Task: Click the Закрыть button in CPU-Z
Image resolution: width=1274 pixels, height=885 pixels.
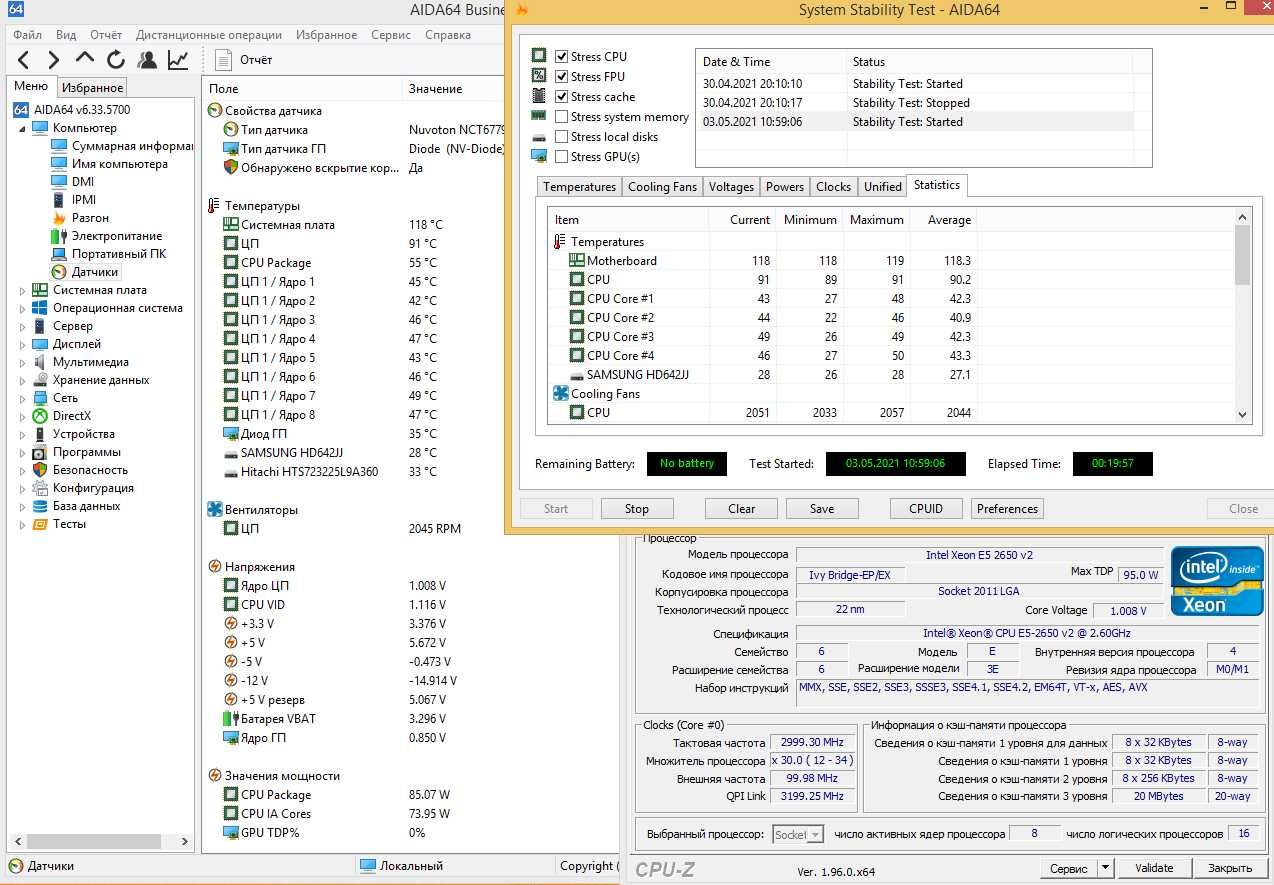Action: (x=1229, y=868)
